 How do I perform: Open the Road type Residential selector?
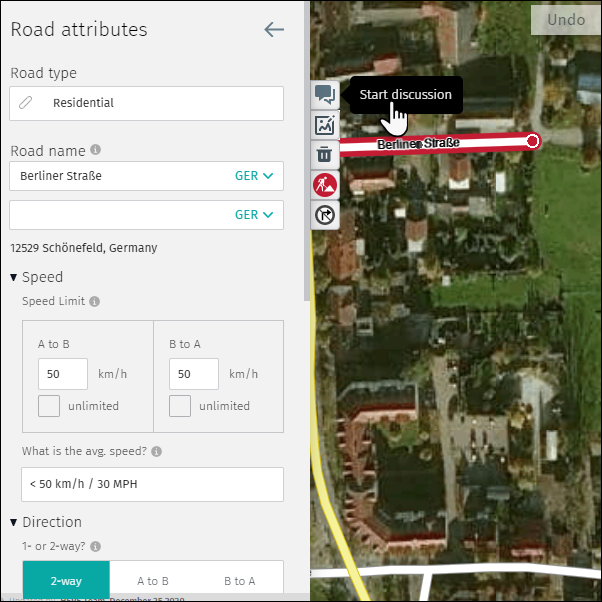tap(146, 103)
